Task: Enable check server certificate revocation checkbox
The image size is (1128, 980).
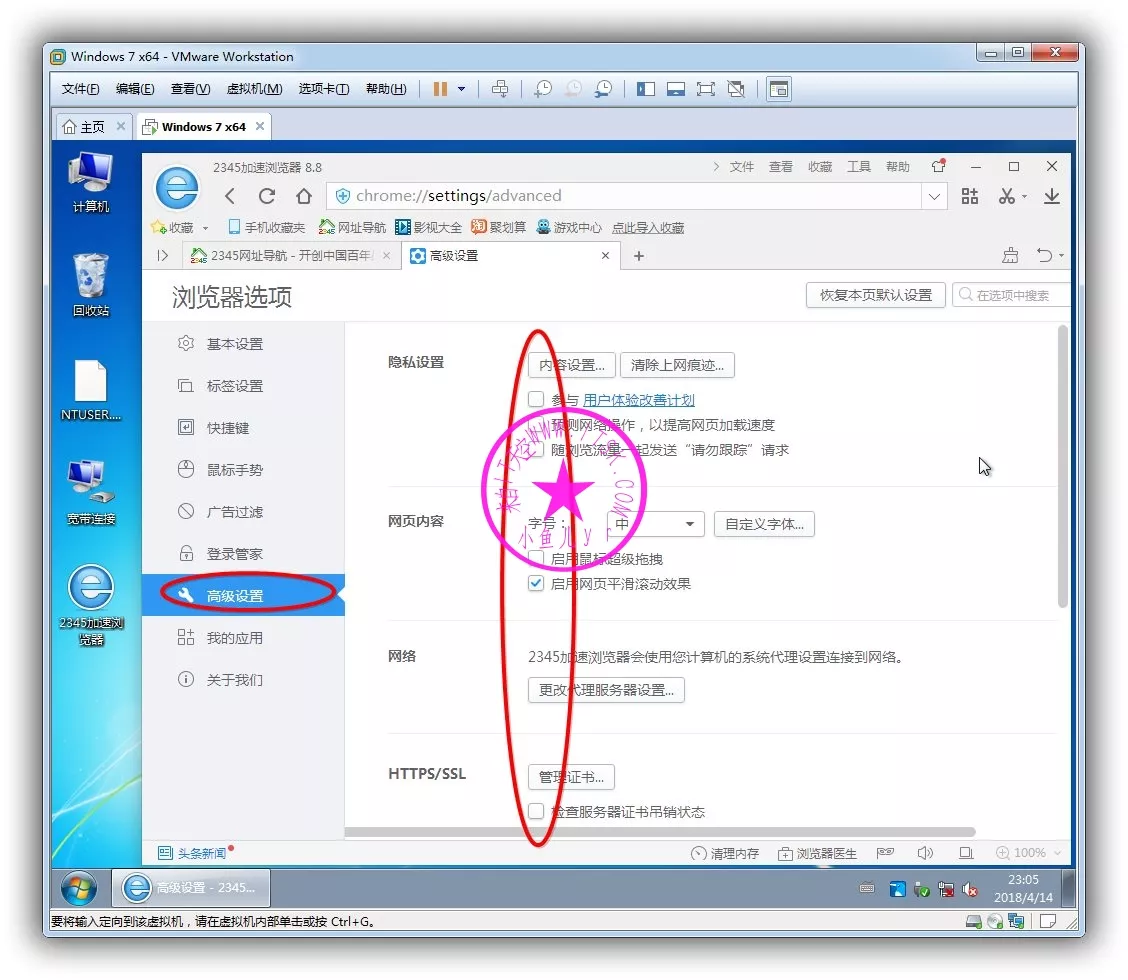Action: 536,811
